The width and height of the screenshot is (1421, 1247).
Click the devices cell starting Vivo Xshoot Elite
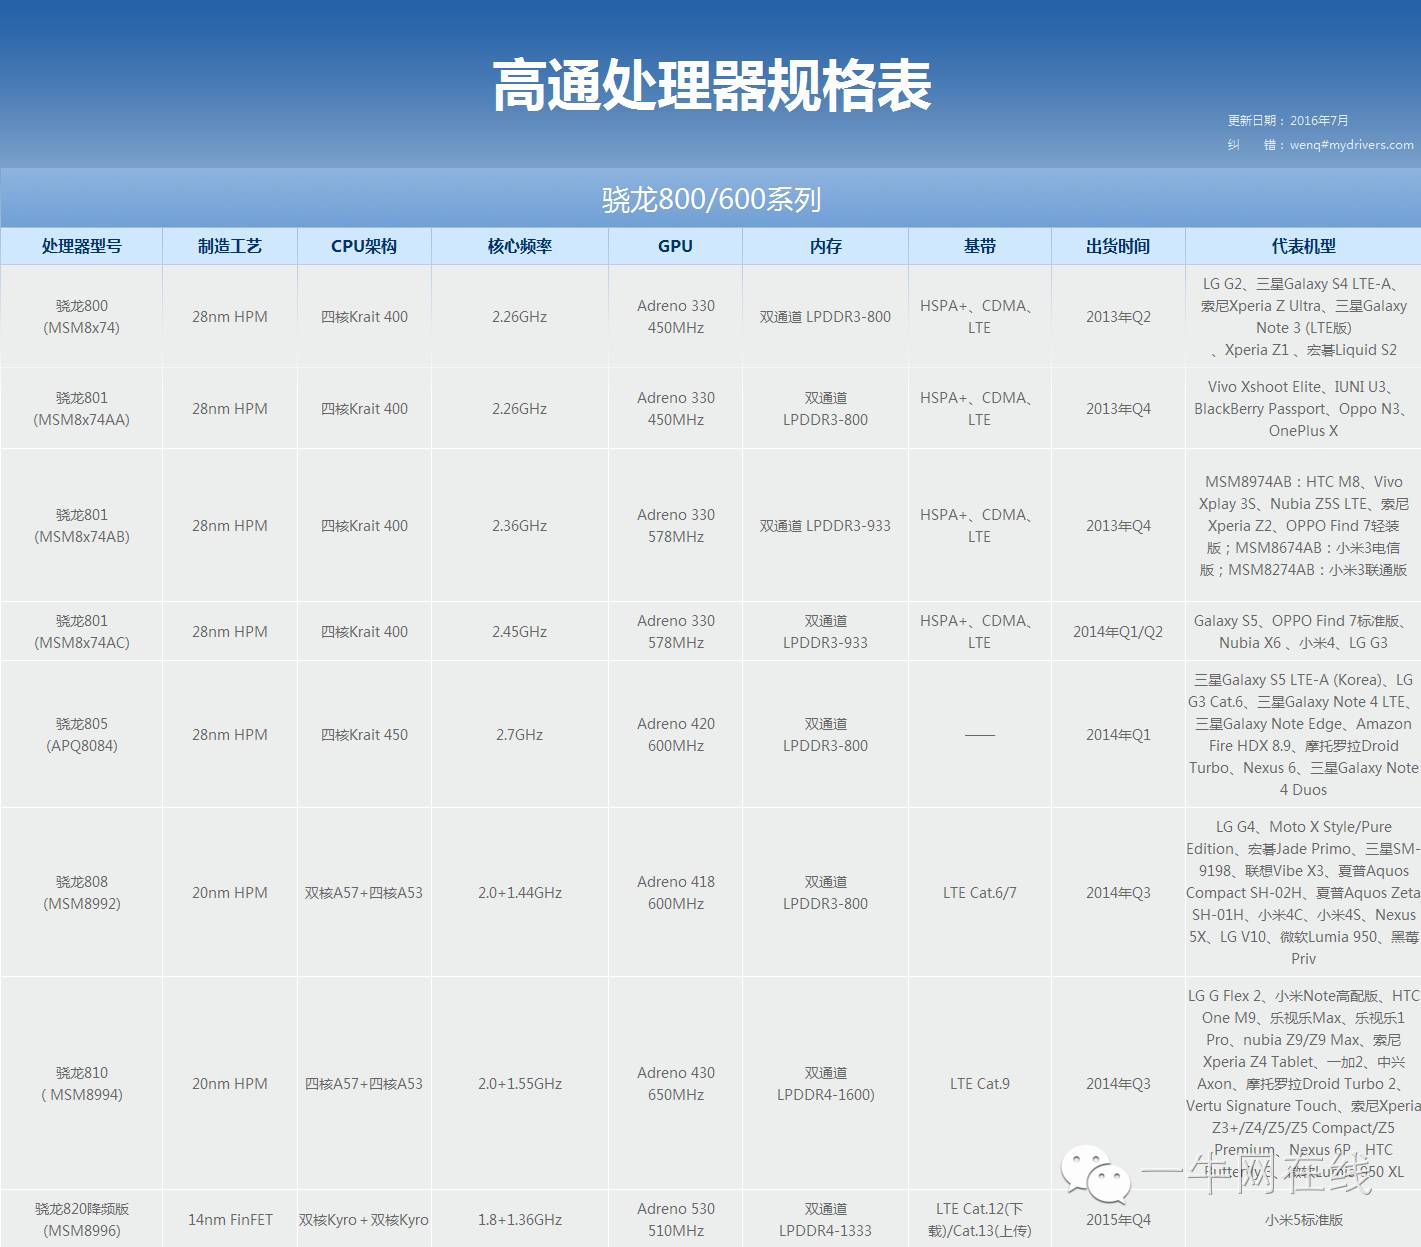[1304, 409]
